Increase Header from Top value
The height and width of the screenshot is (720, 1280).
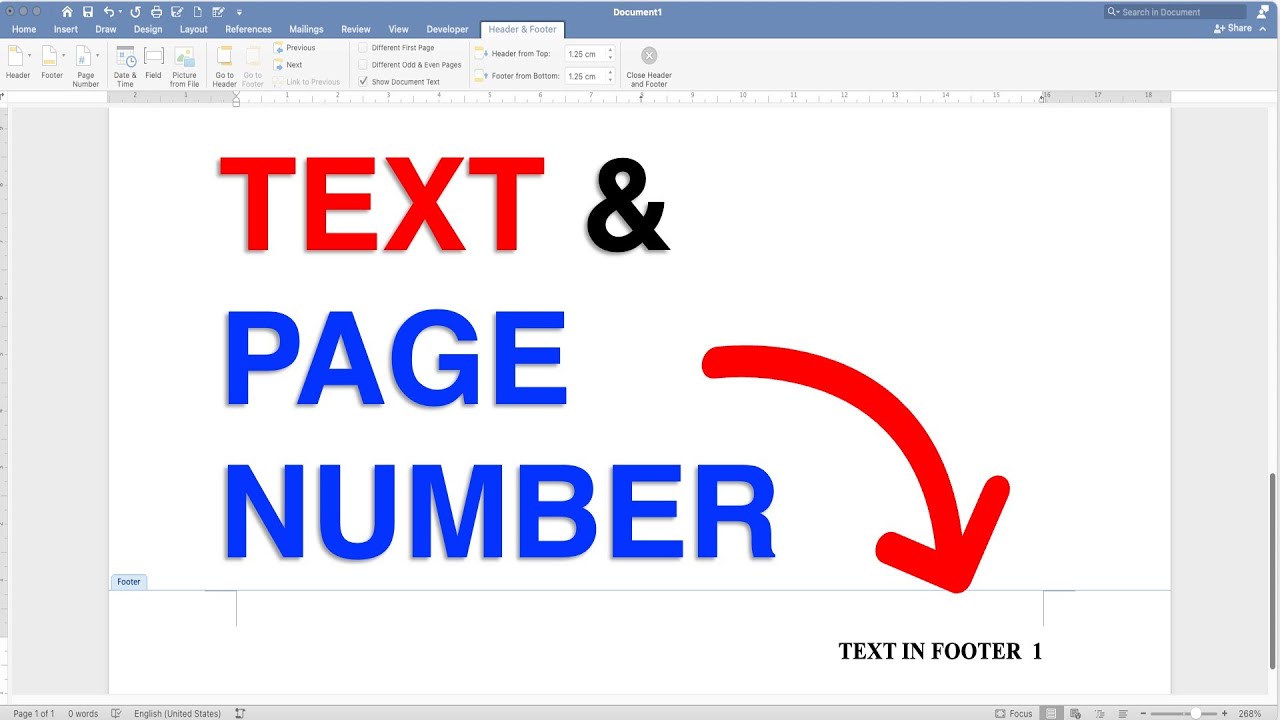click(x=610, y=50)
